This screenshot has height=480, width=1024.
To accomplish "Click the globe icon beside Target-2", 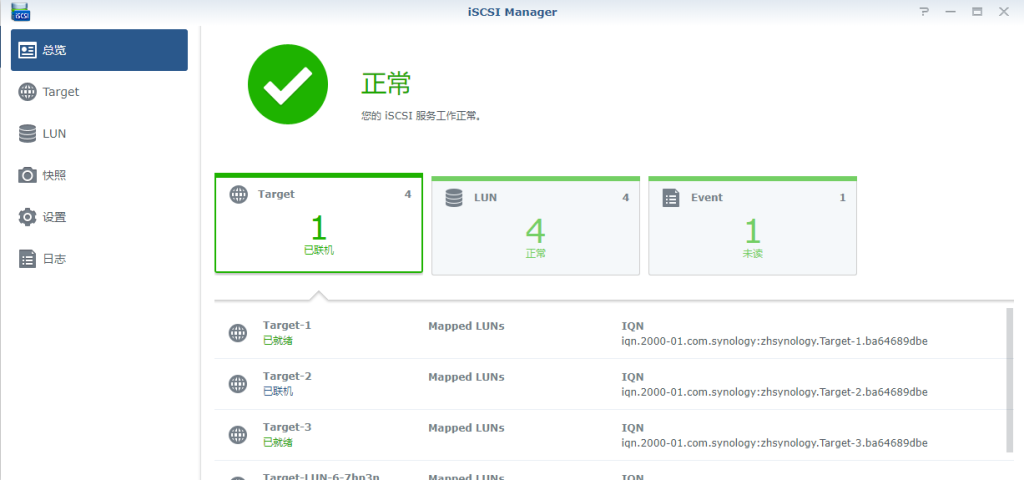I will [238, 384].
